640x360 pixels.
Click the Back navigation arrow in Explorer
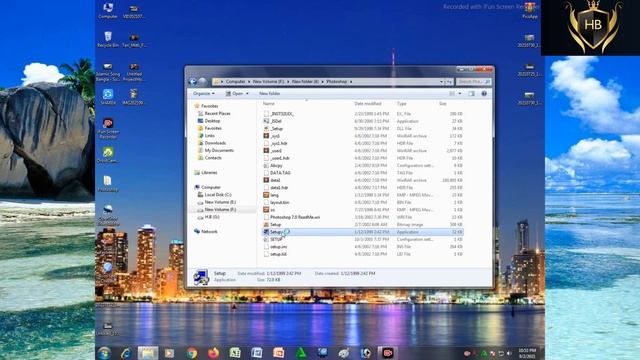click(193, 82)
